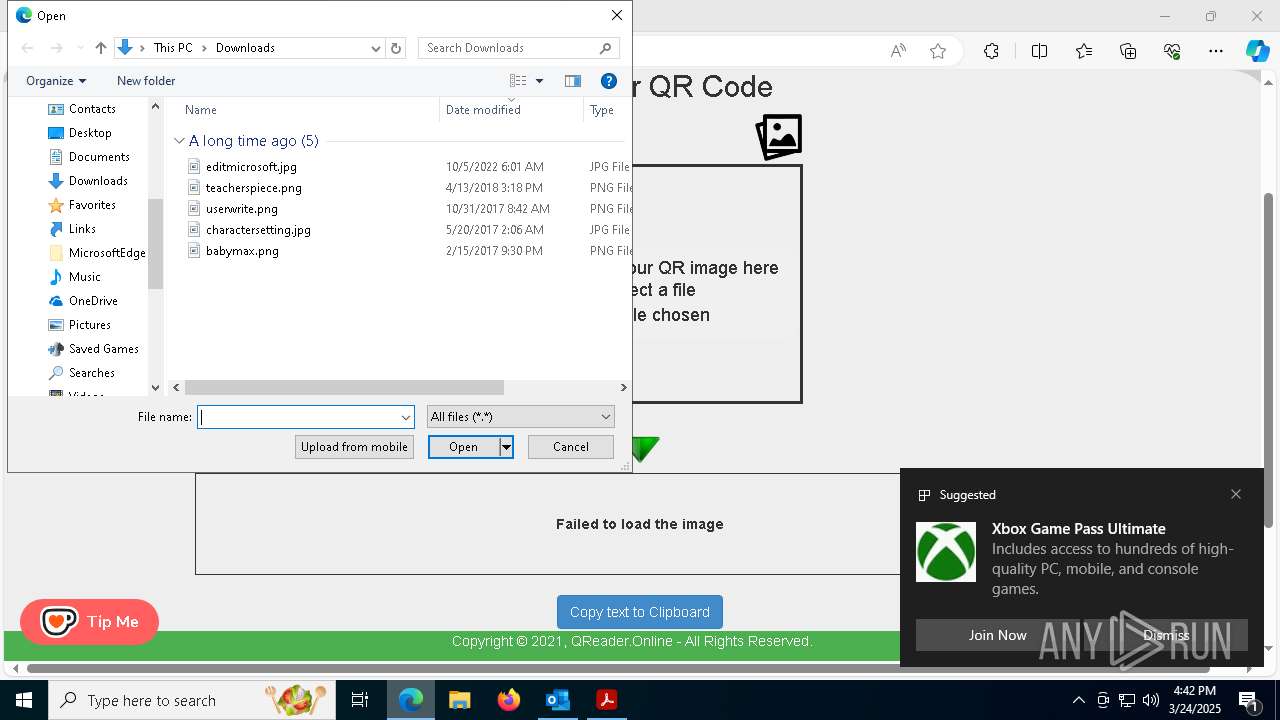Add page to favorites star icon
This screenshot has height=720, width=1280.
point(938,51)
